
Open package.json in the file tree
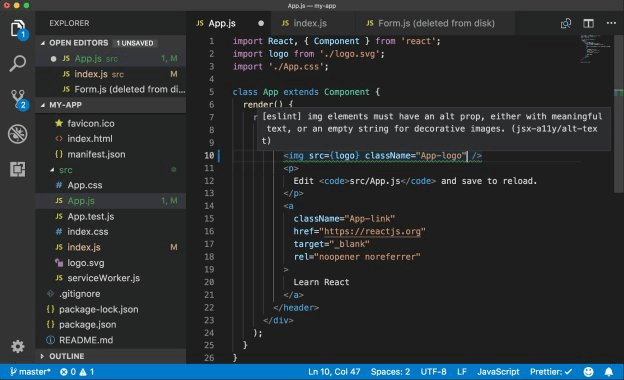point(111,325)
